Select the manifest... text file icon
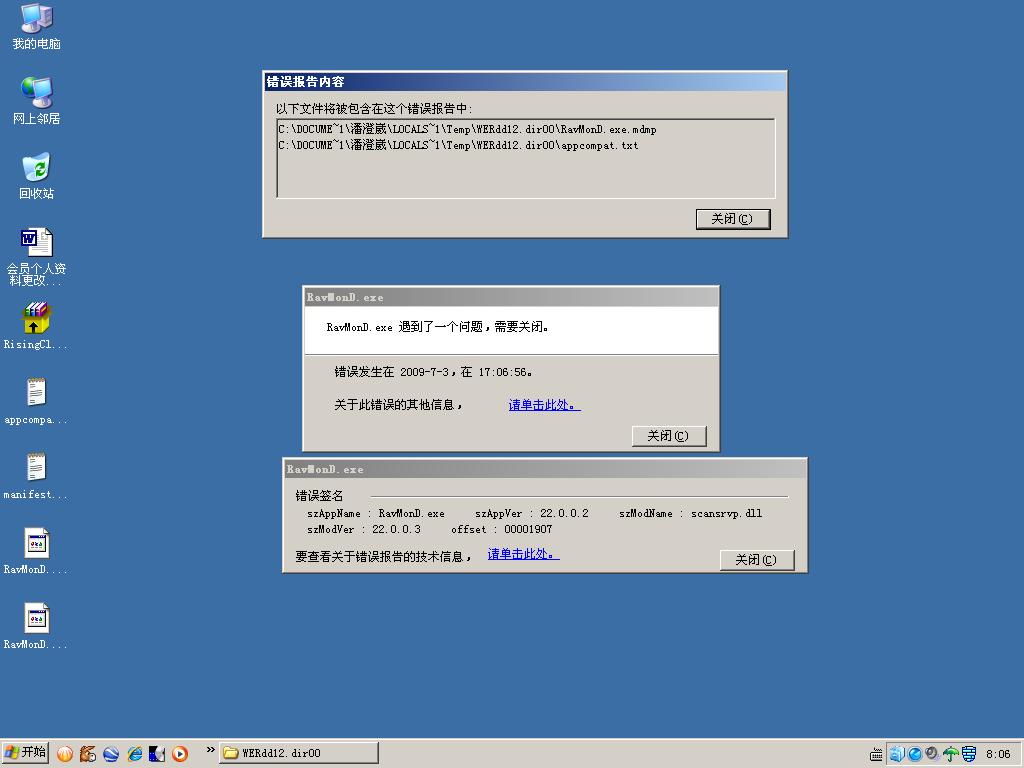This screenshot has height=768, width=1024. coord(36,476)
